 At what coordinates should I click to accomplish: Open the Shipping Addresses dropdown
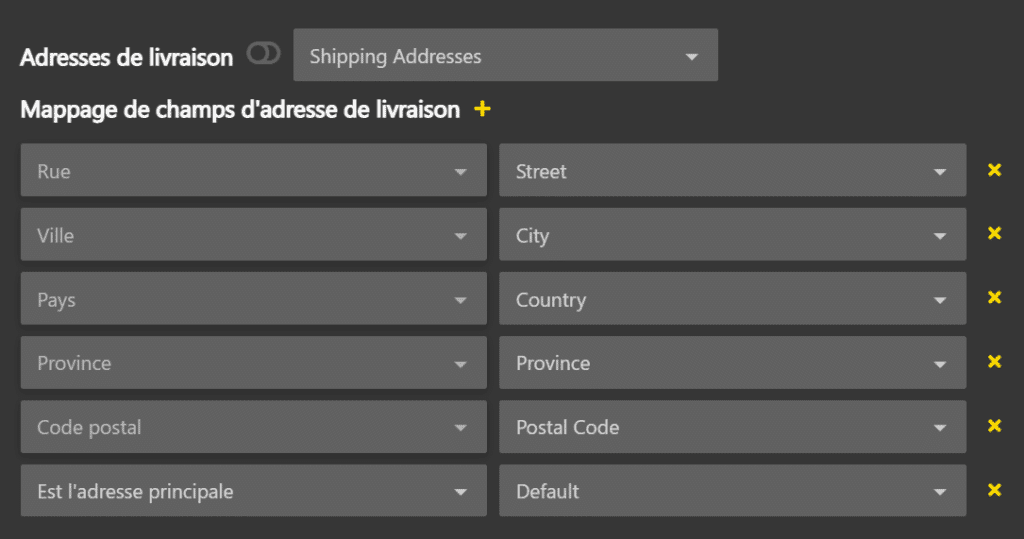(505, 56)
